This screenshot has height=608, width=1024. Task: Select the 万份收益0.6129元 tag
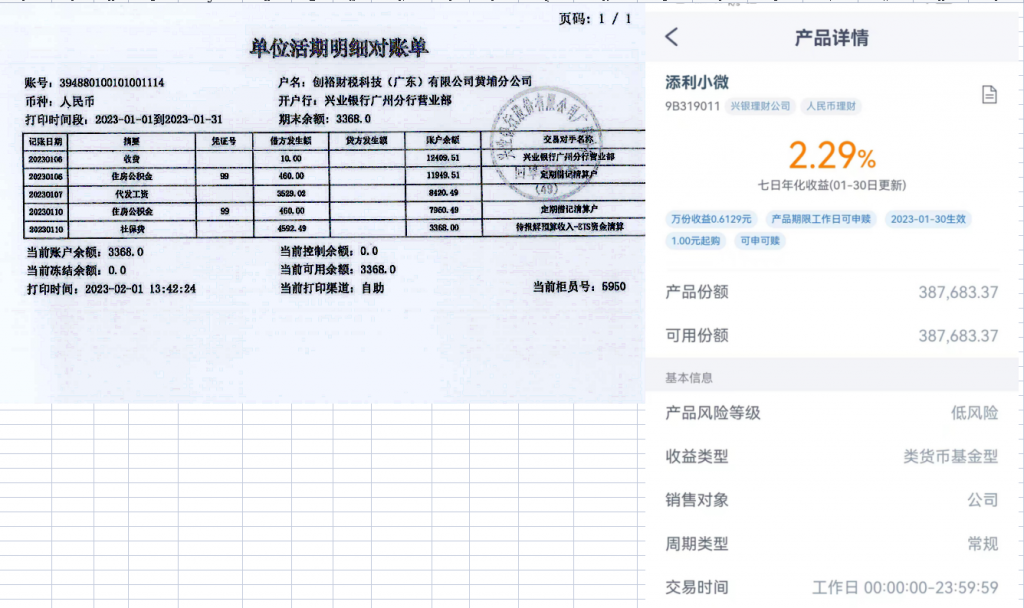[x=711, y=219]
